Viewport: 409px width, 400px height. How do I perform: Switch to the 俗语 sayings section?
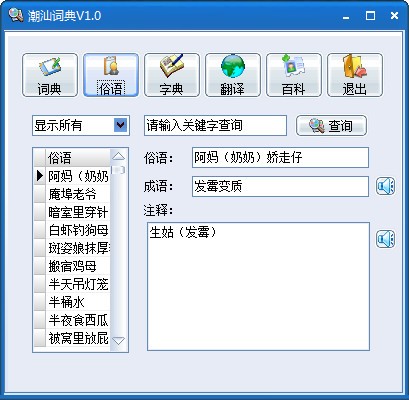pyautogui.click(x=111, y=75)
